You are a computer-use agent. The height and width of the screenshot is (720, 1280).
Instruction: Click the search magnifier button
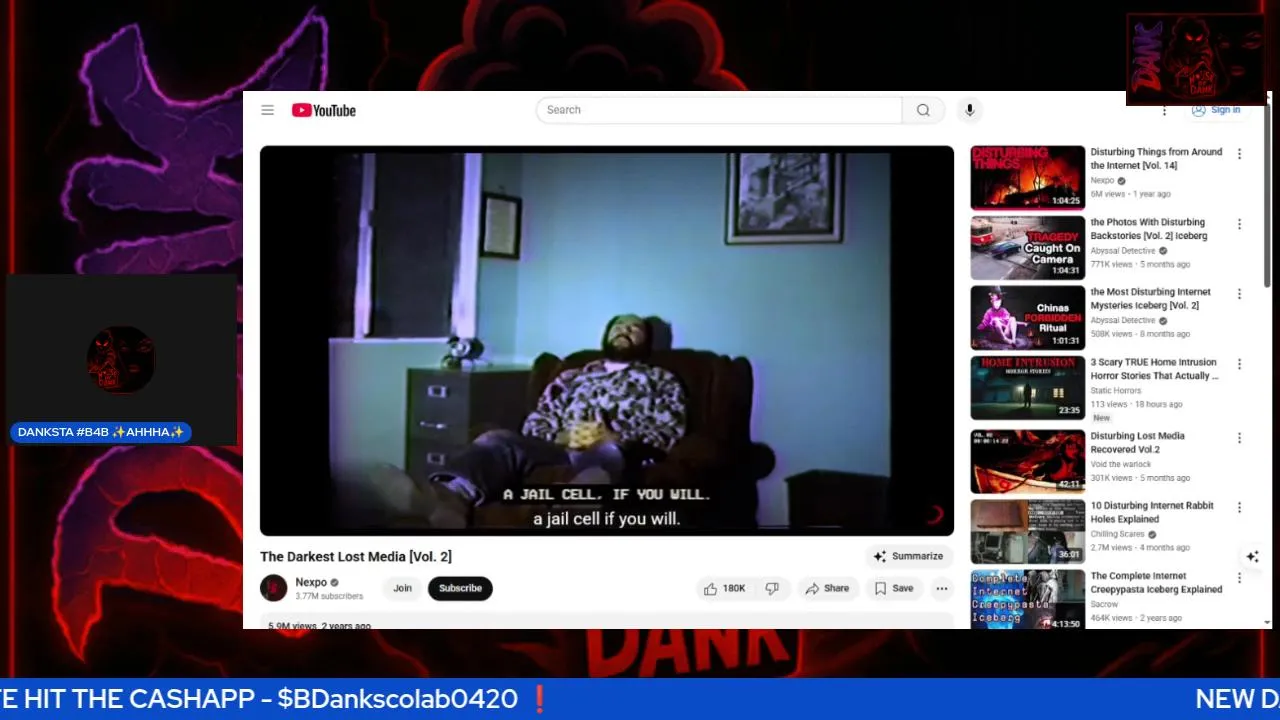pyautogui.click(x=923, y=110)
